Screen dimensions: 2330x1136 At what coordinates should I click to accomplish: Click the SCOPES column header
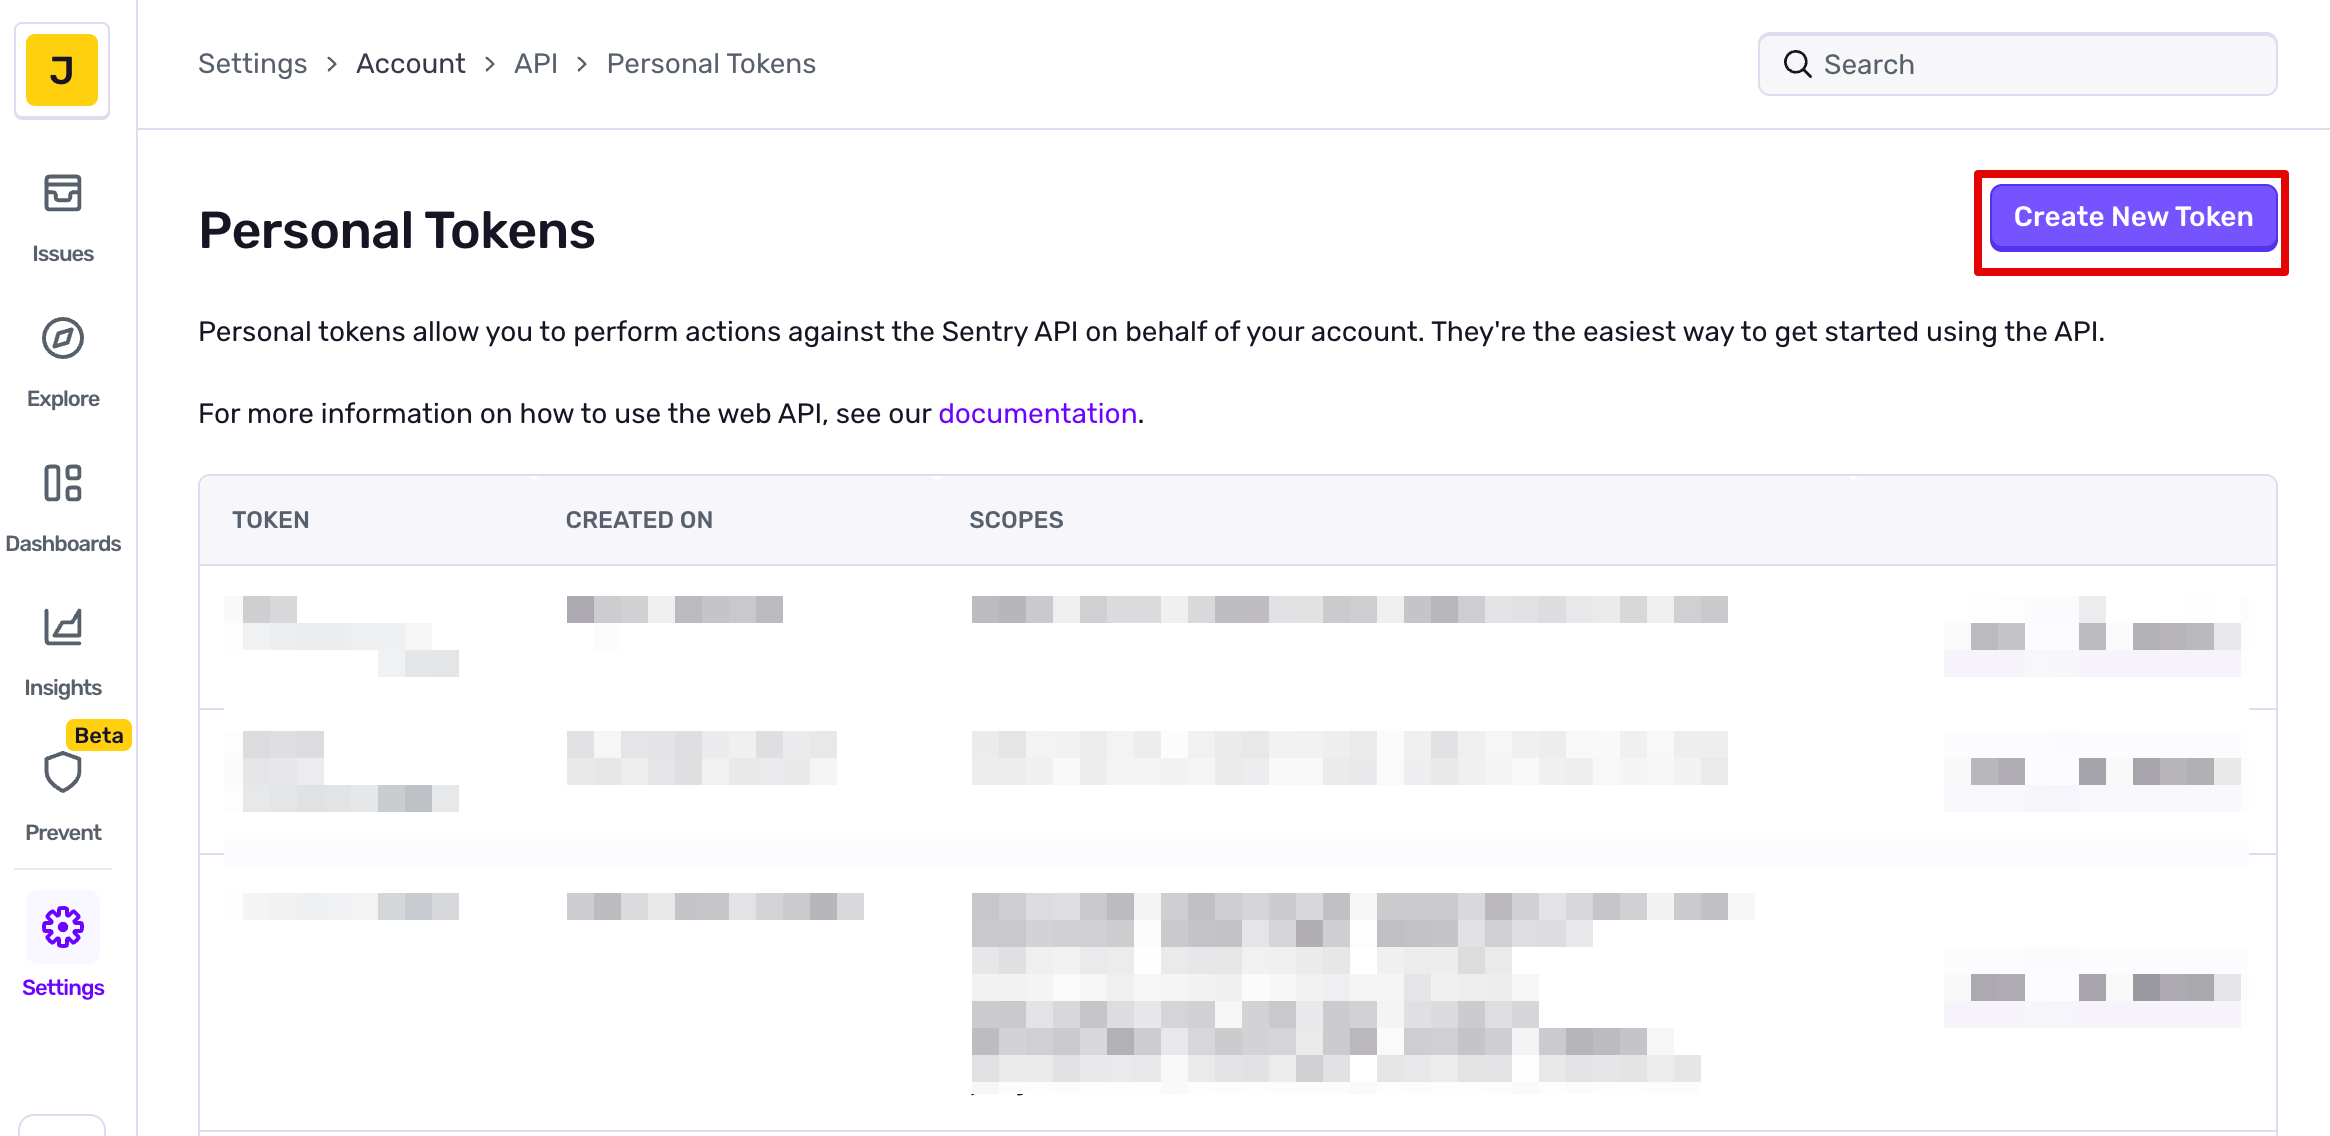point(1016,520)
